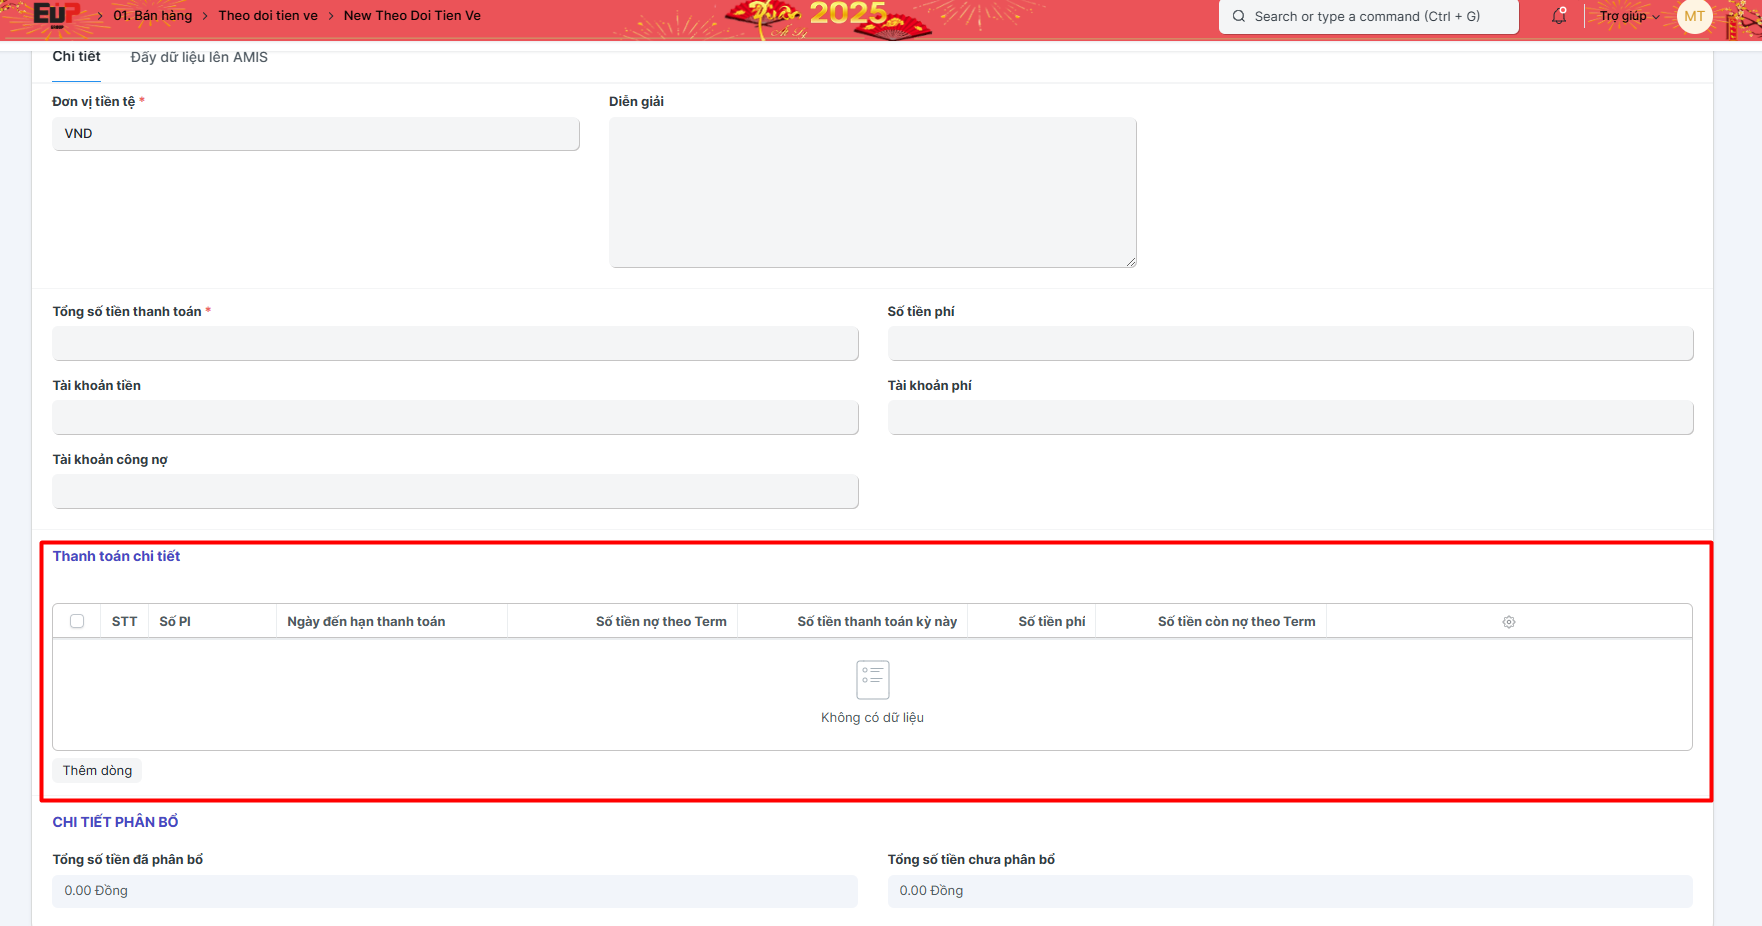Click the search magnifier icon
Viewport: 1762px width, 926px height.
[x=1239, y=16]
